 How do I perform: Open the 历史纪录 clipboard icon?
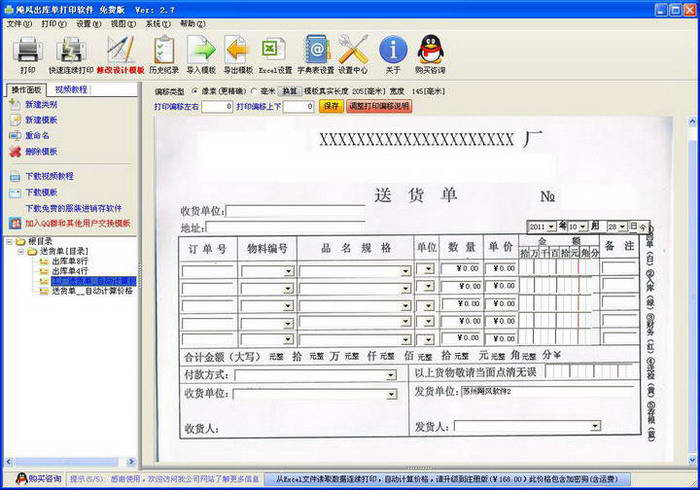[164, 50]
